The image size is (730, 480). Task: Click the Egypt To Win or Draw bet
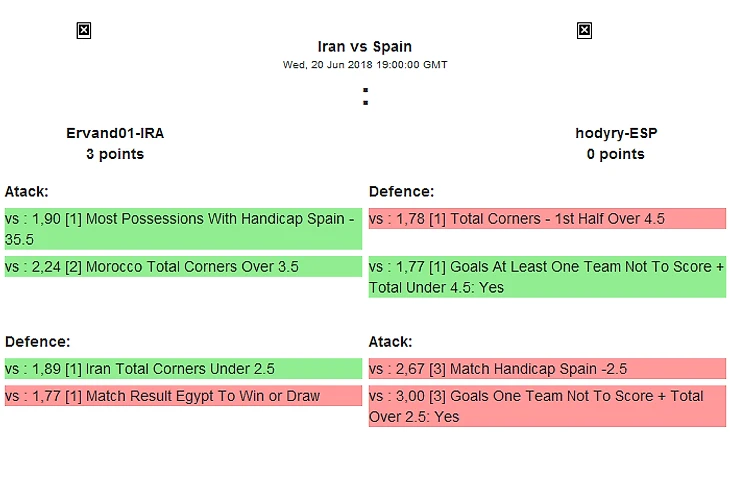182,396
